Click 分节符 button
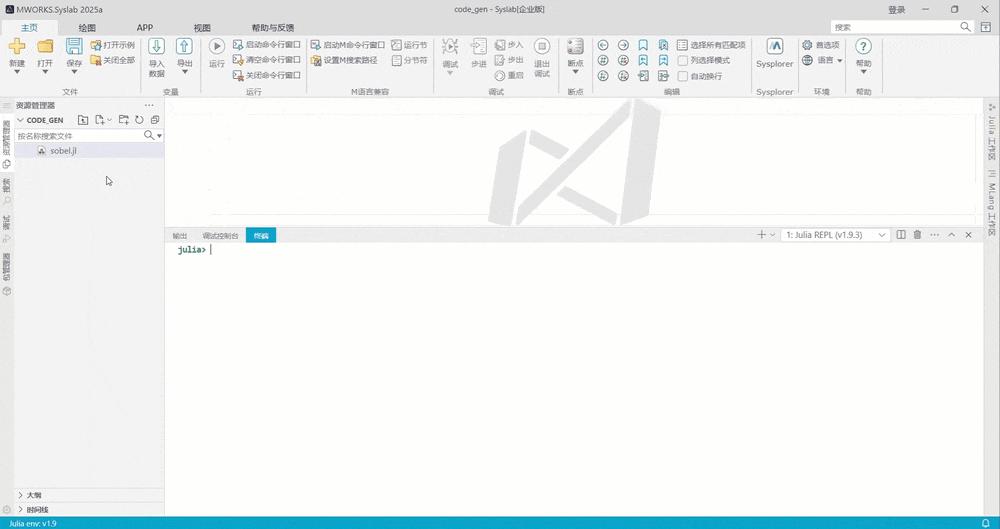This screenshot has width=1000, height=529. (x=409, y=60)
